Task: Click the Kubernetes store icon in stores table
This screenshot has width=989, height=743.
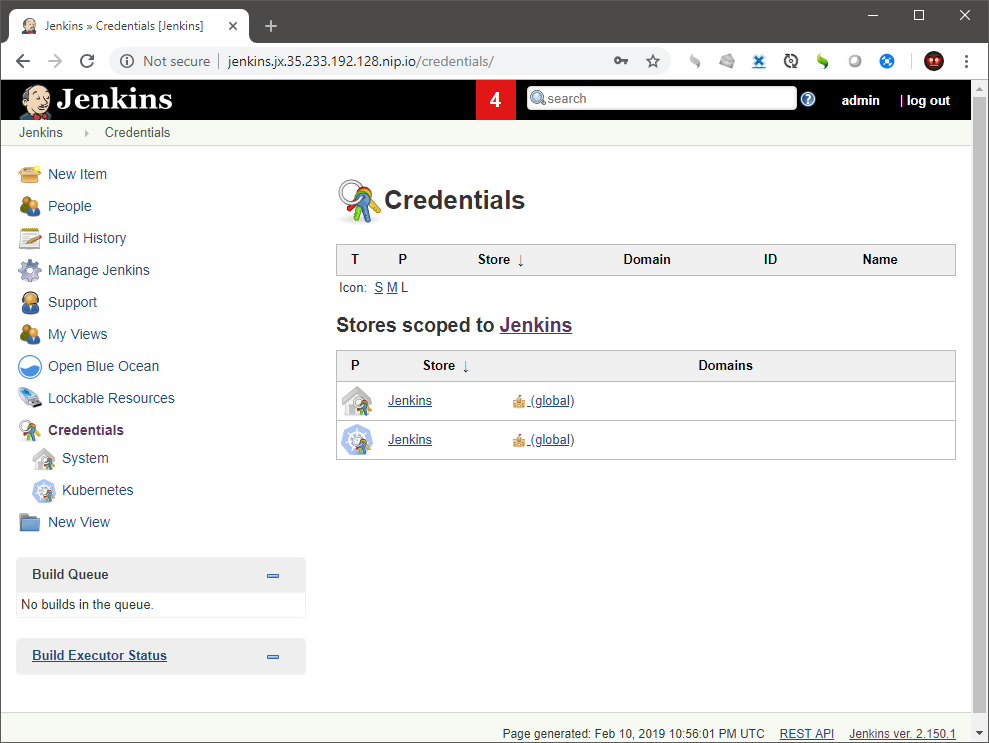Action: (x=357, y=440)
